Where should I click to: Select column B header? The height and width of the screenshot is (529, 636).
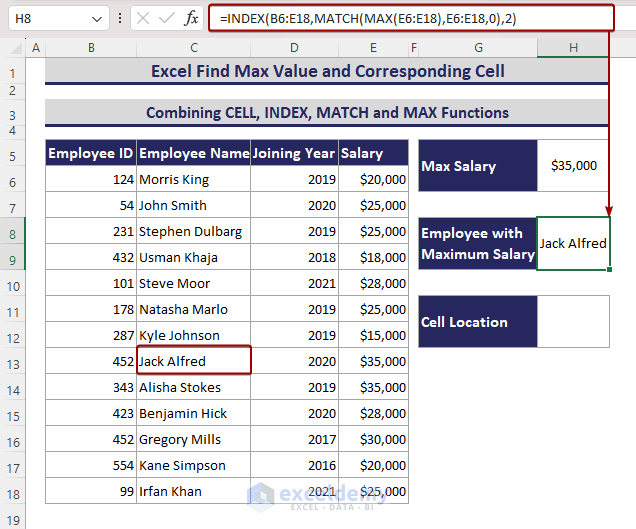click(91, 48)
